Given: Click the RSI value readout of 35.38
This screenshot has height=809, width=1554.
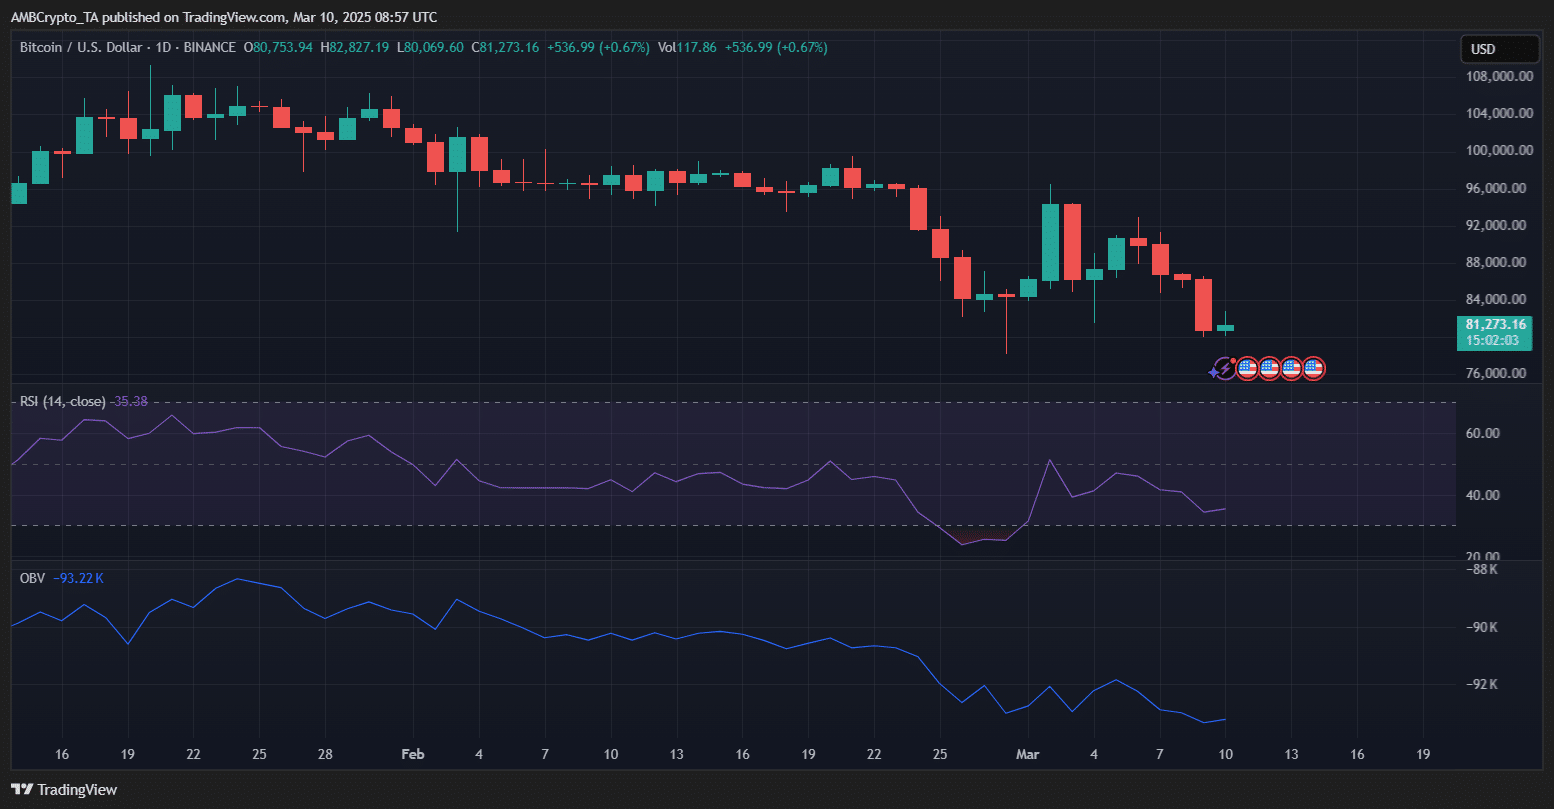Looking at the screenshot, I should click(x=129, y=401).
